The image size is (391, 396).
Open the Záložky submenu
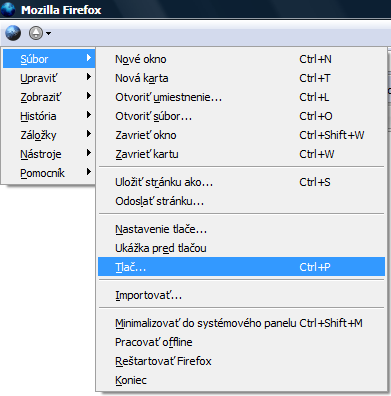pyautogui.click(x=49, y=135)
